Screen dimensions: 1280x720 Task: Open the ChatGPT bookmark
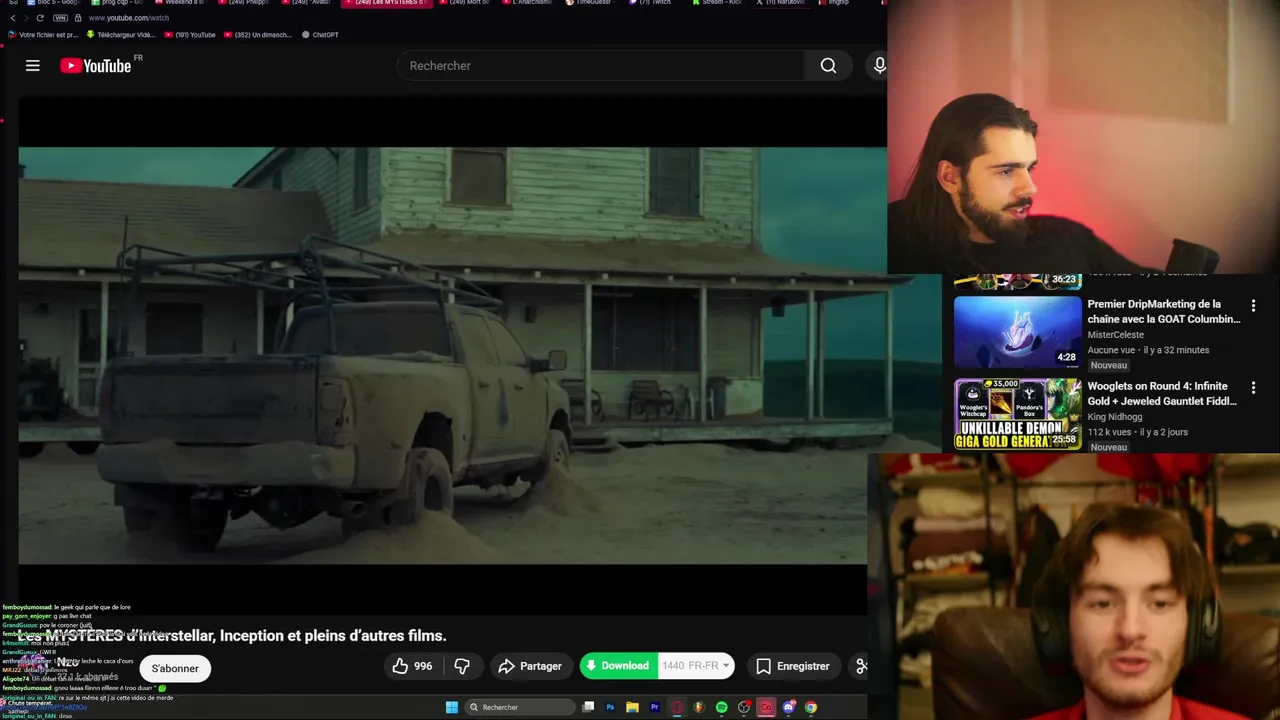[x=321, y=34]
